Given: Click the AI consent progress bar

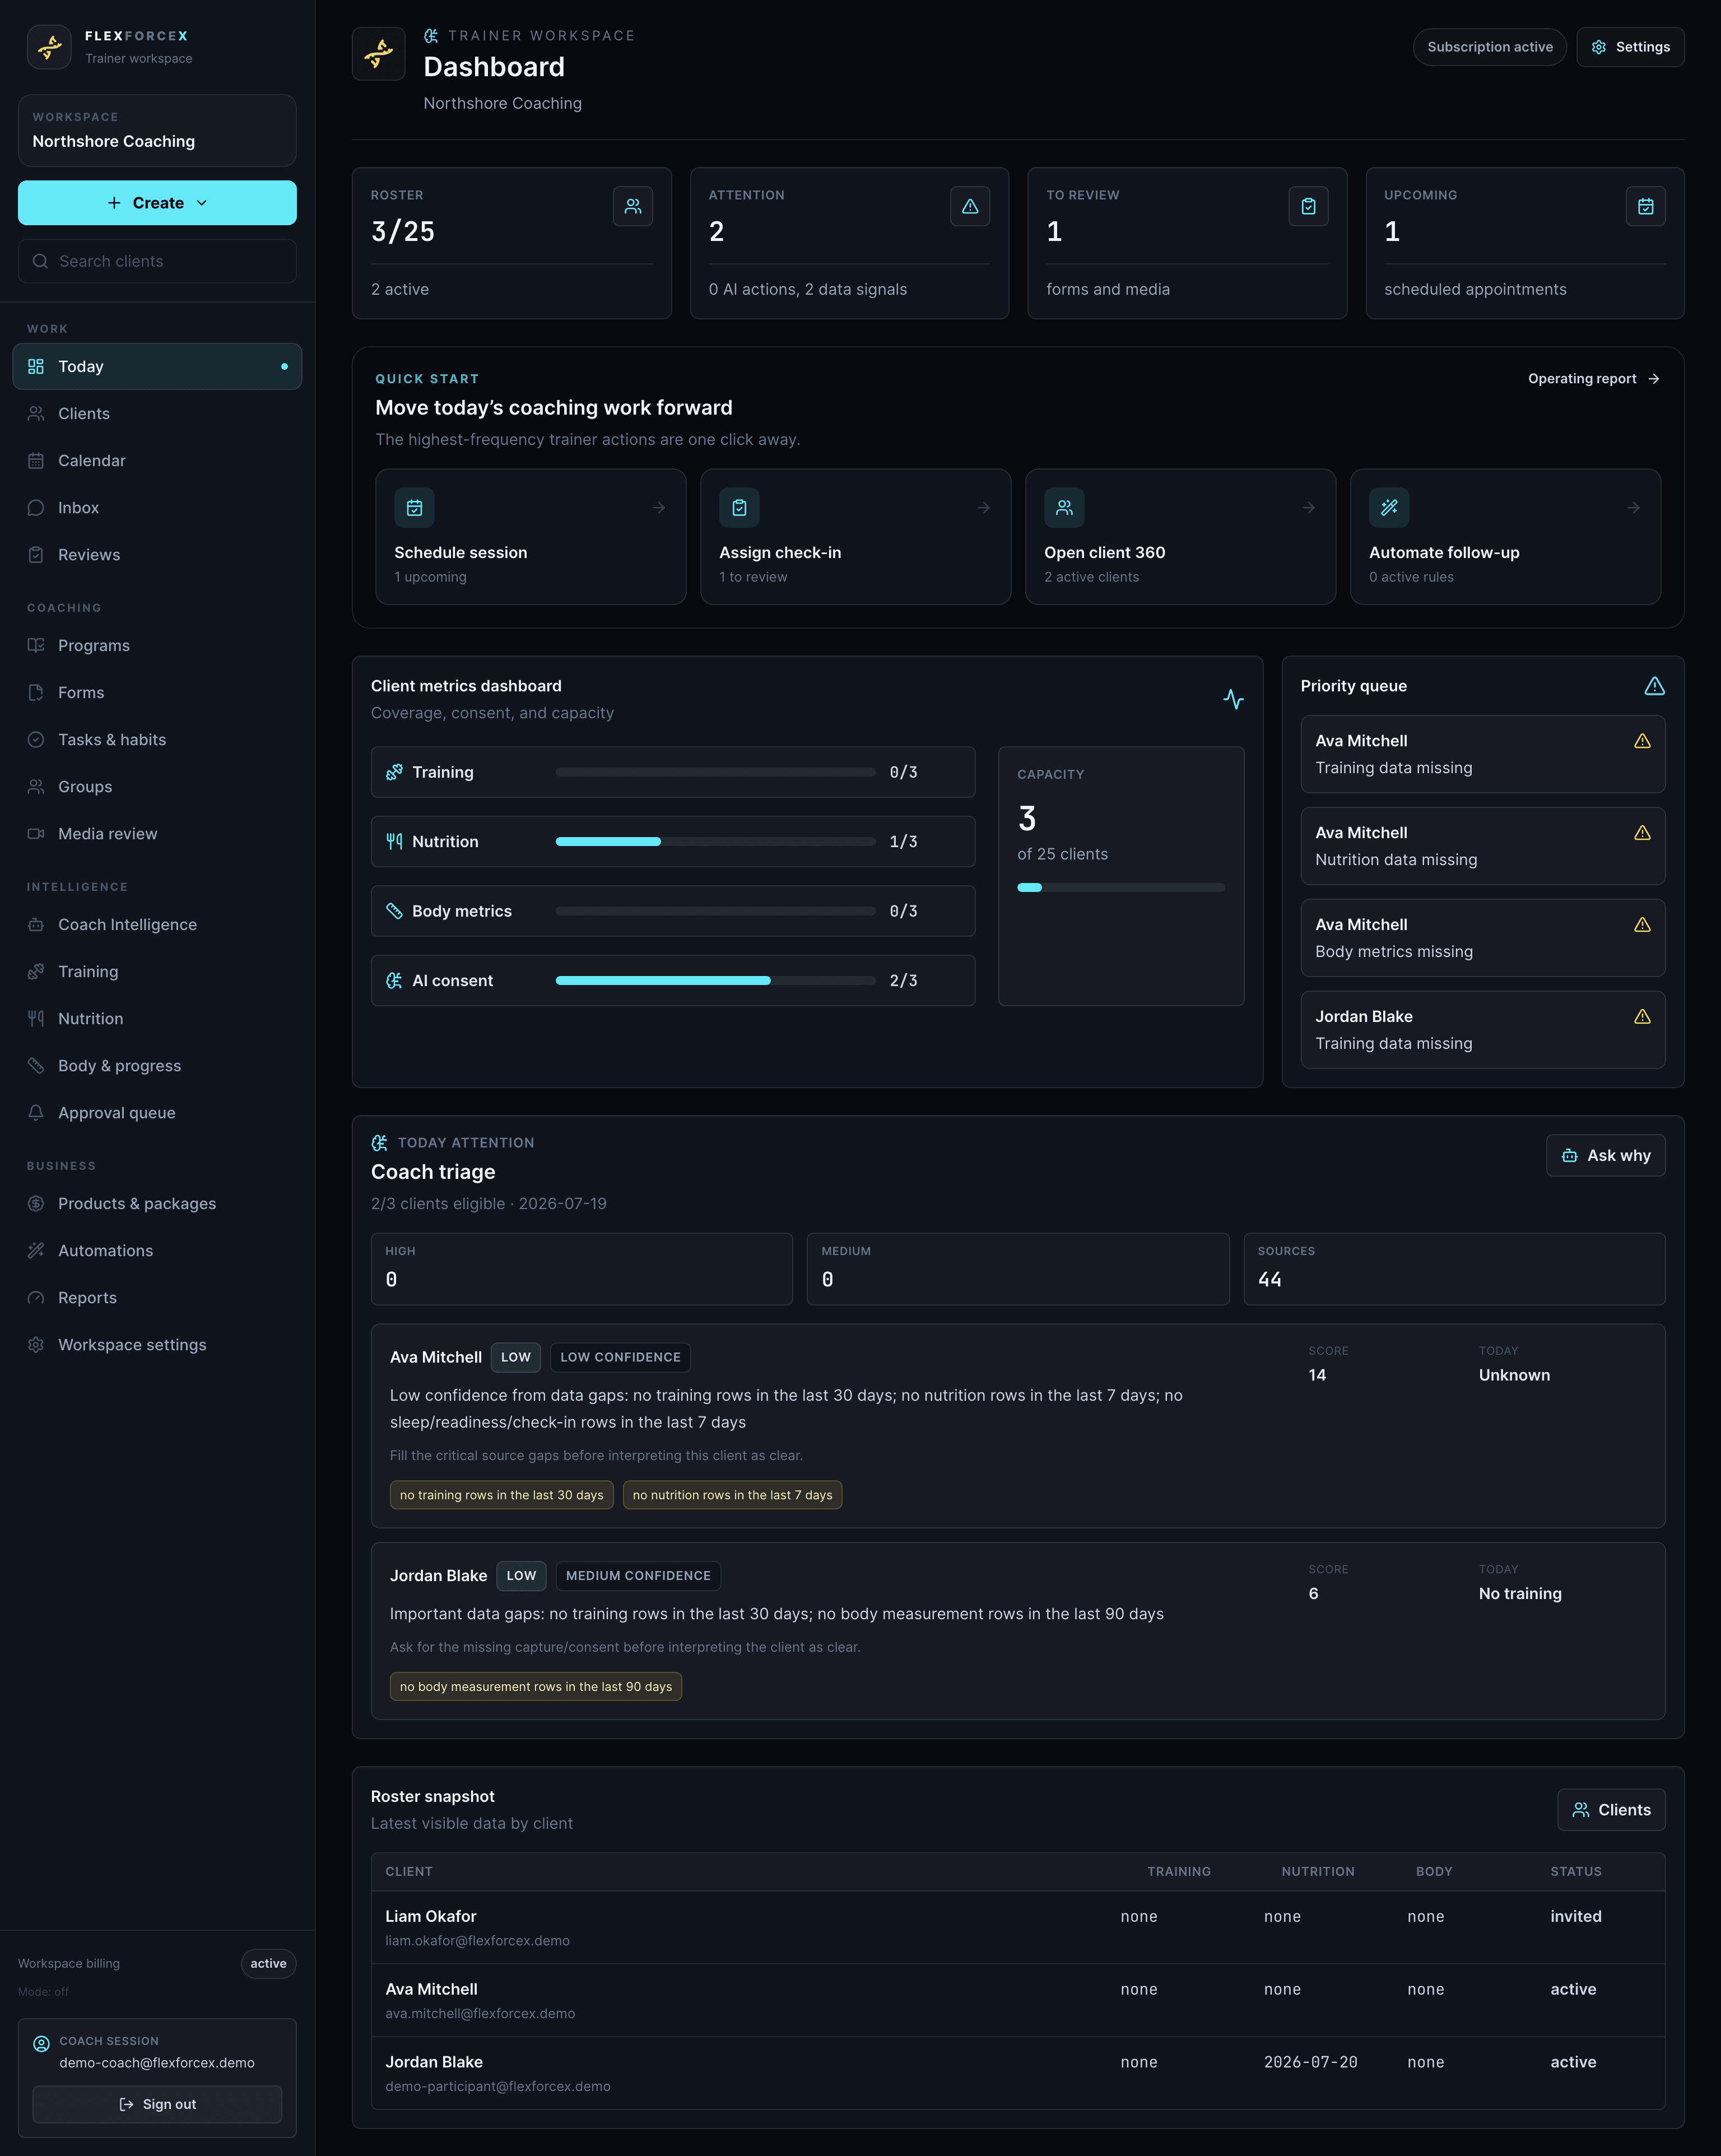Looking at the screenshot, I should 715,981.
